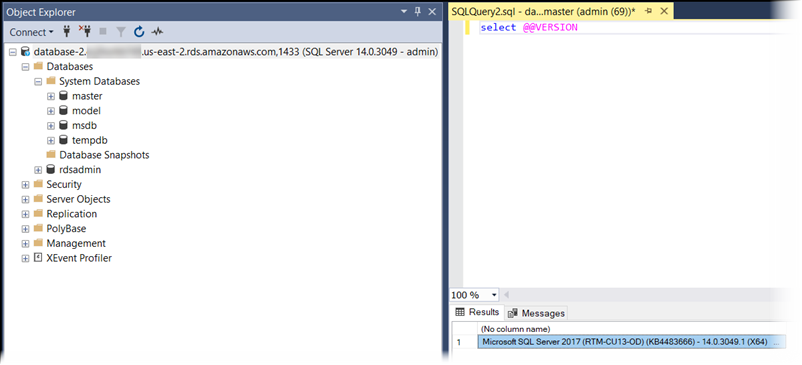Close the SQLQuery2.sql tab
Viewport: 802px width, 365px height.
pos(664,11)
